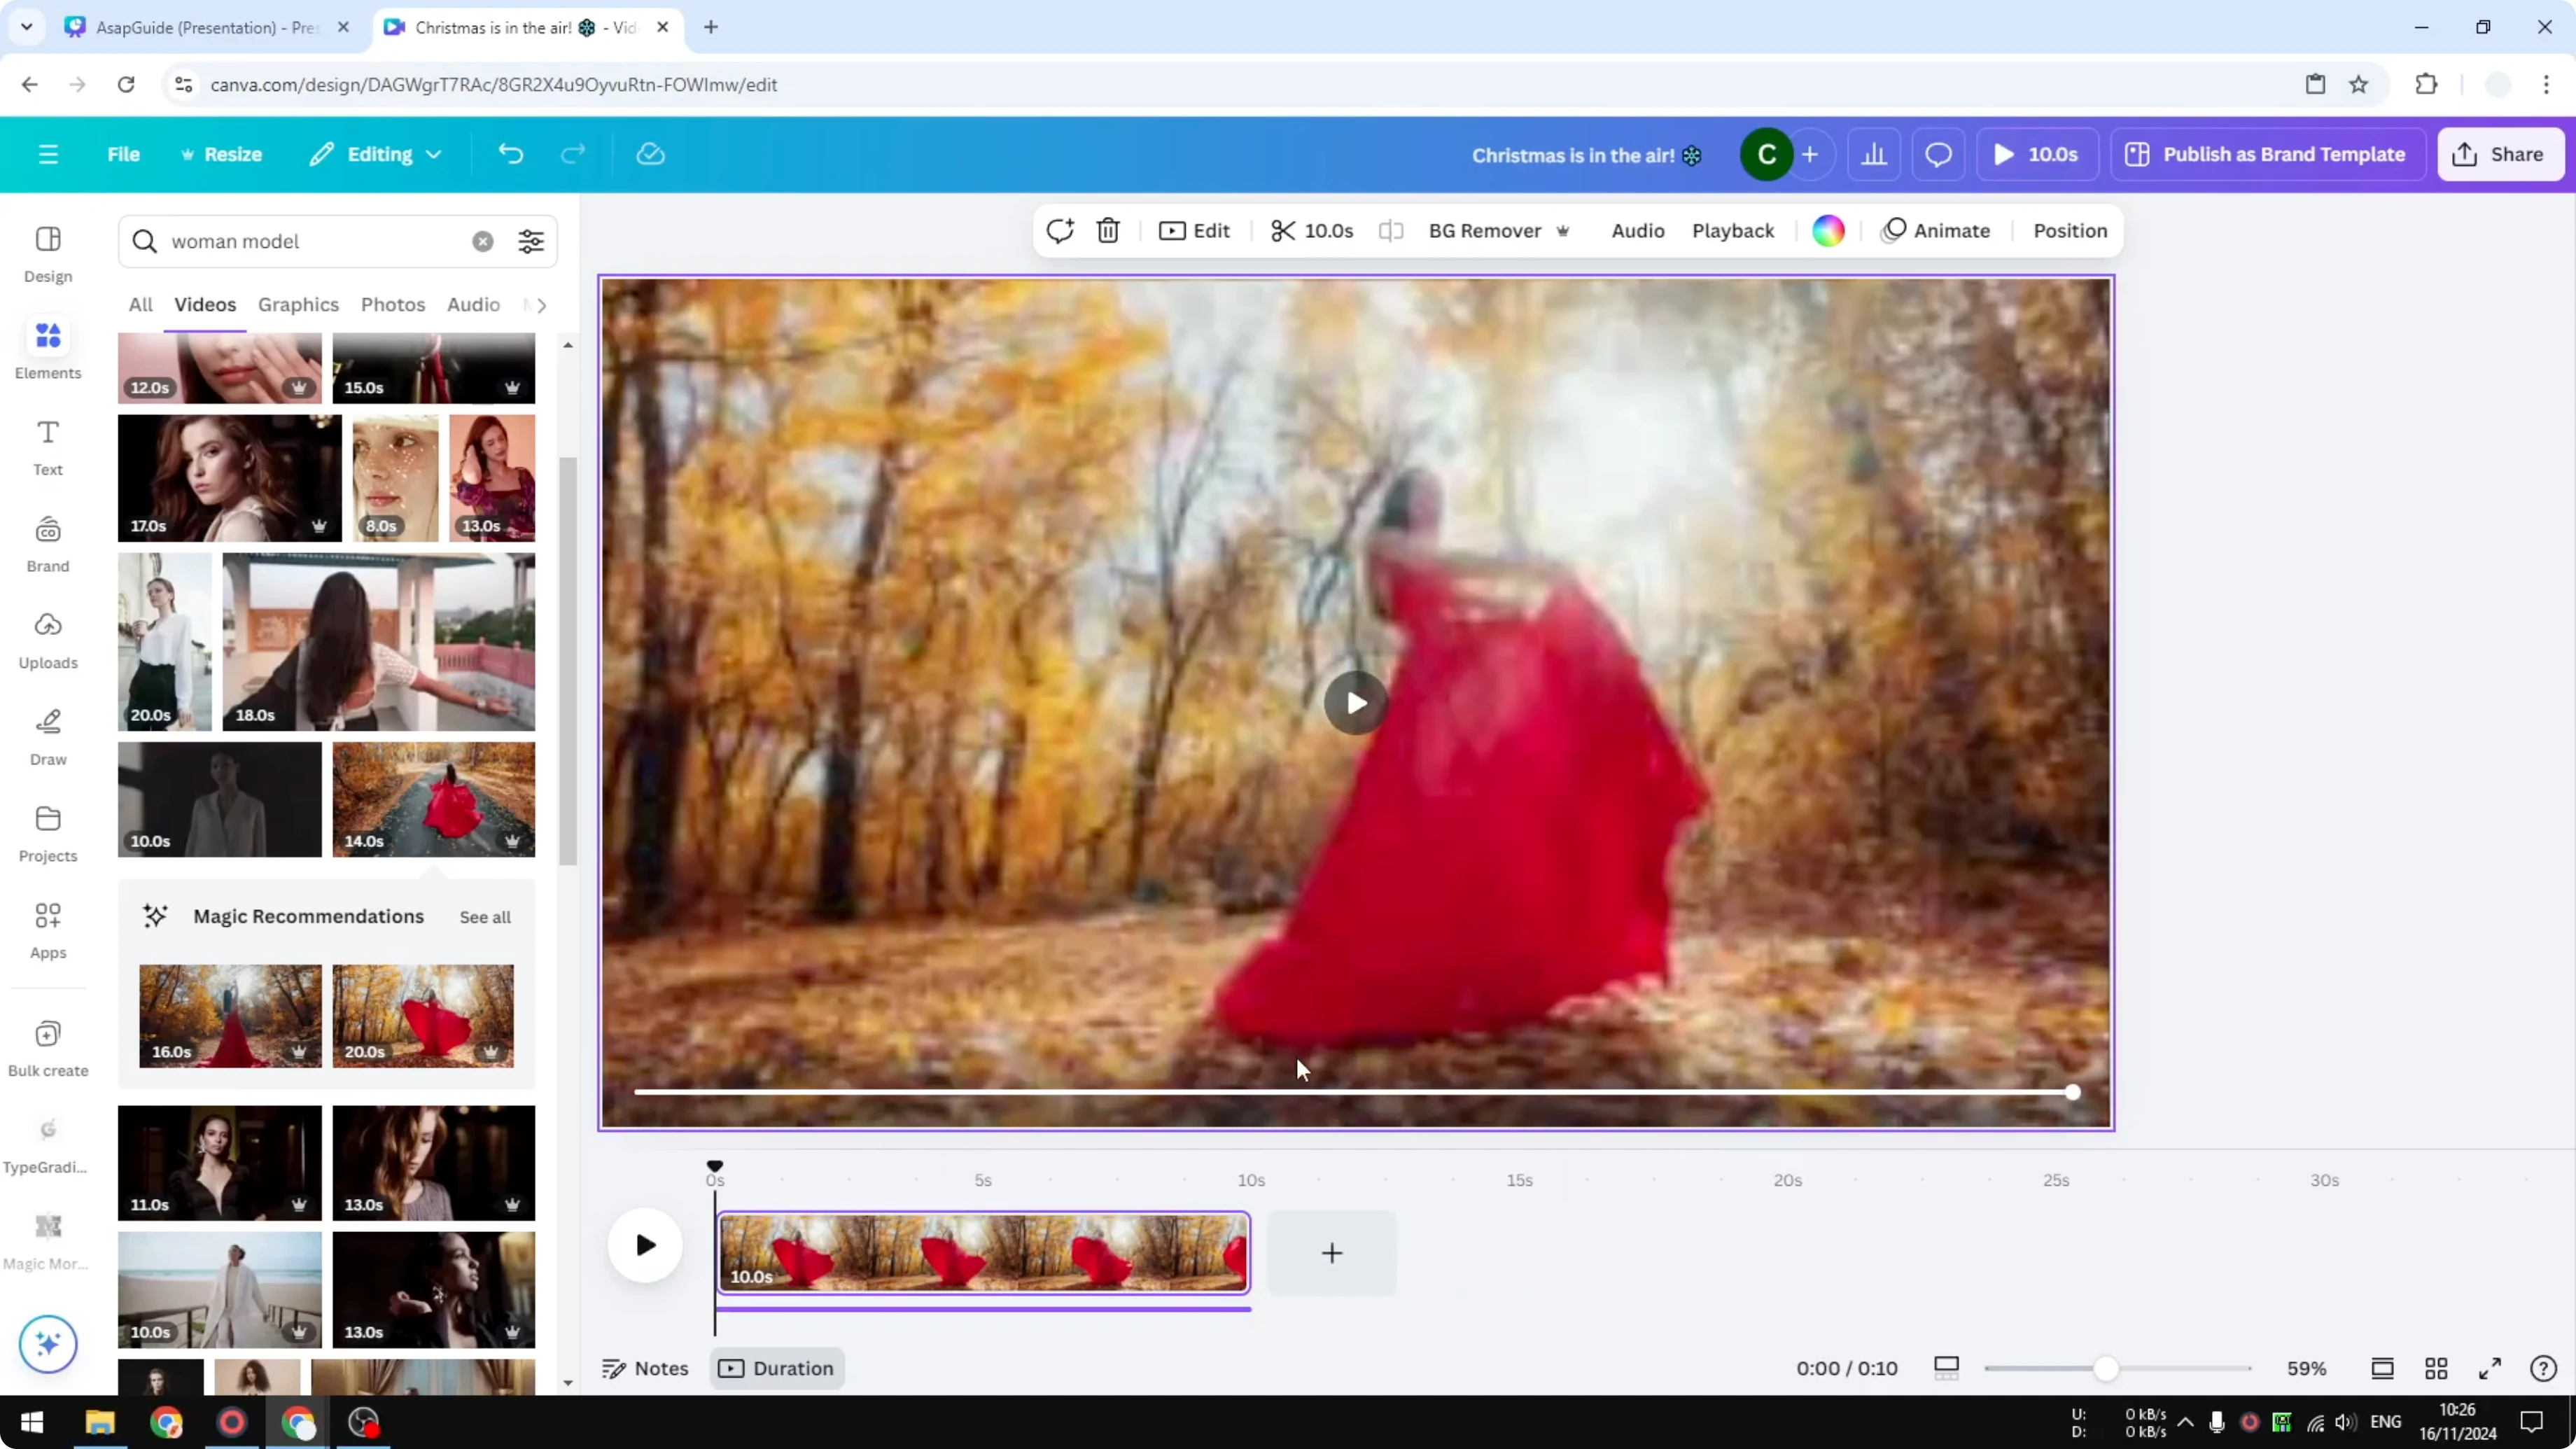
Task: Click the Share button
Action: click(2500, 154)
